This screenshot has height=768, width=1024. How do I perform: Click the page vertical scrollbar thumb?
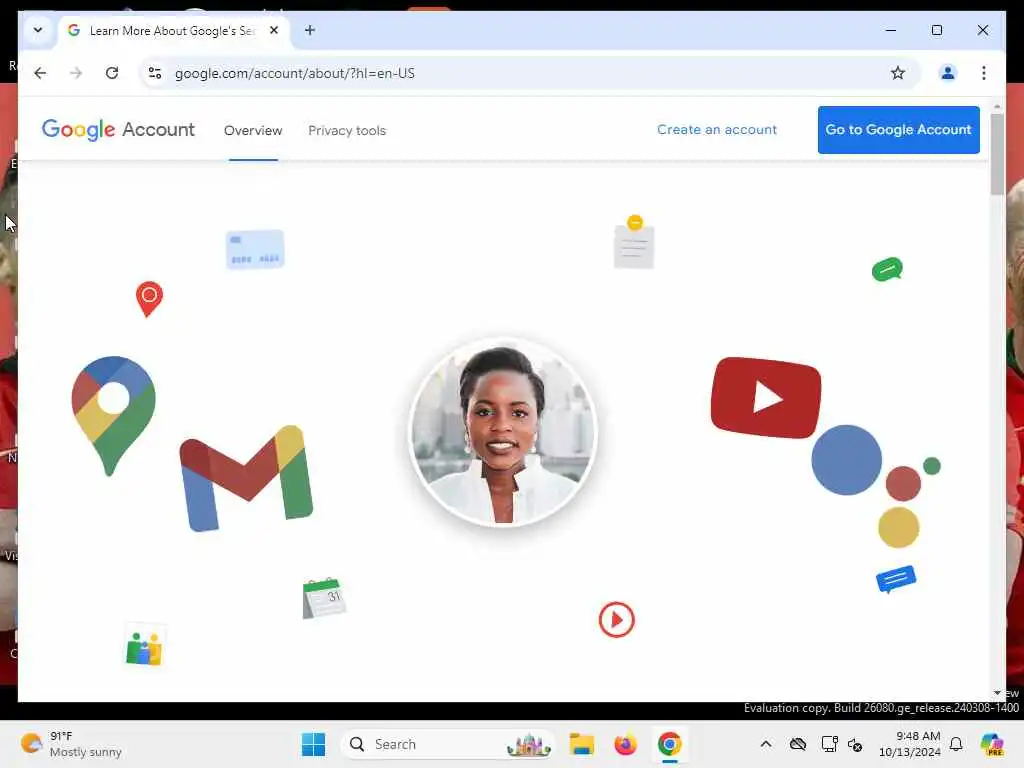(x=997, y=154)
